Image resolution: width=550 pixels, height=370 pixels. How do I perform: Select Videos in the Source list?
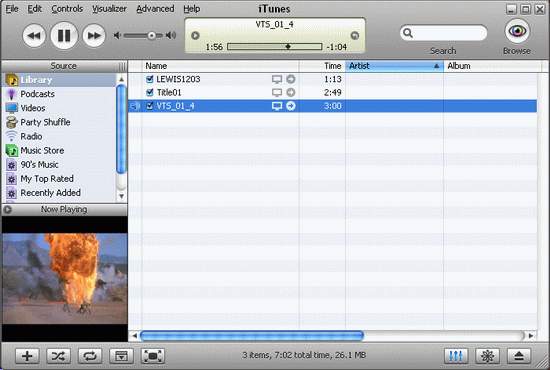(x=59, y=108)
